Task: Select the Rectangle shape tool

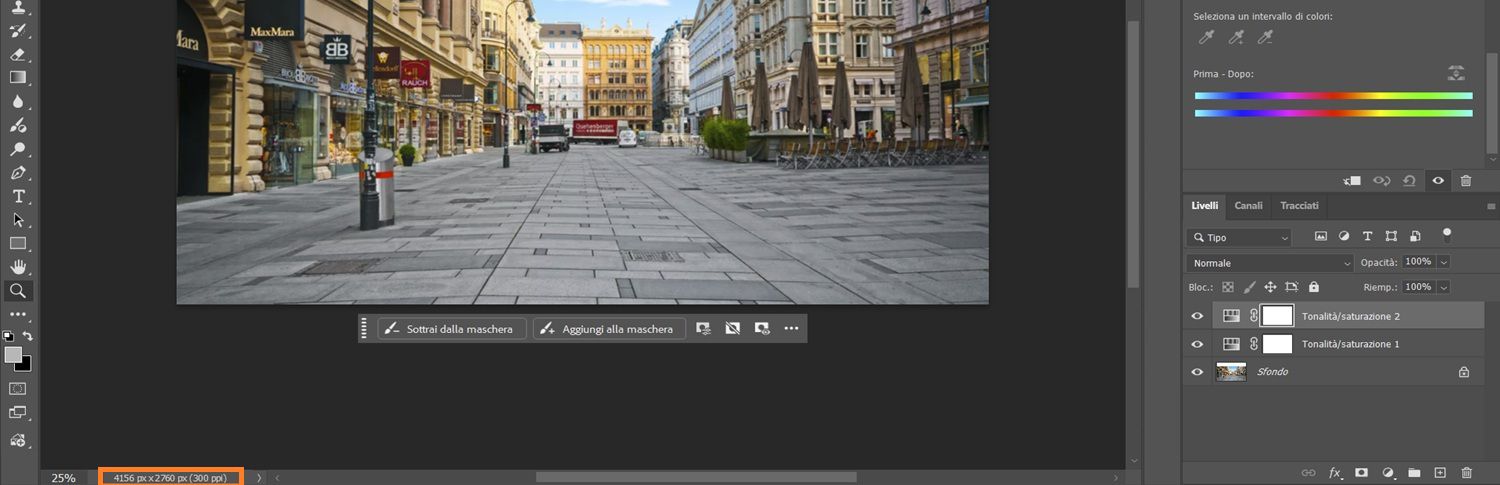Action: coord(18,243)
